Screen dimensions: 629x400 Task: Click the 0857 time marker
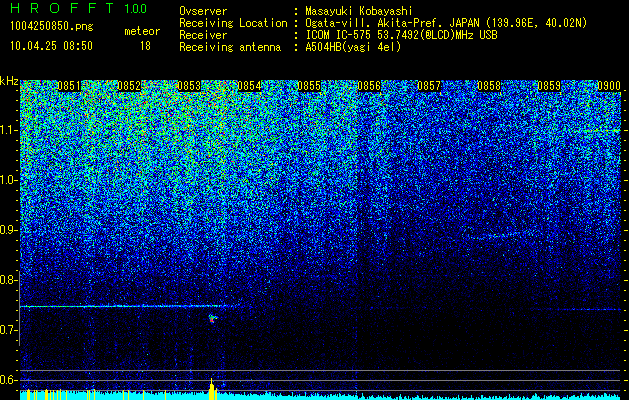(429, 86)
